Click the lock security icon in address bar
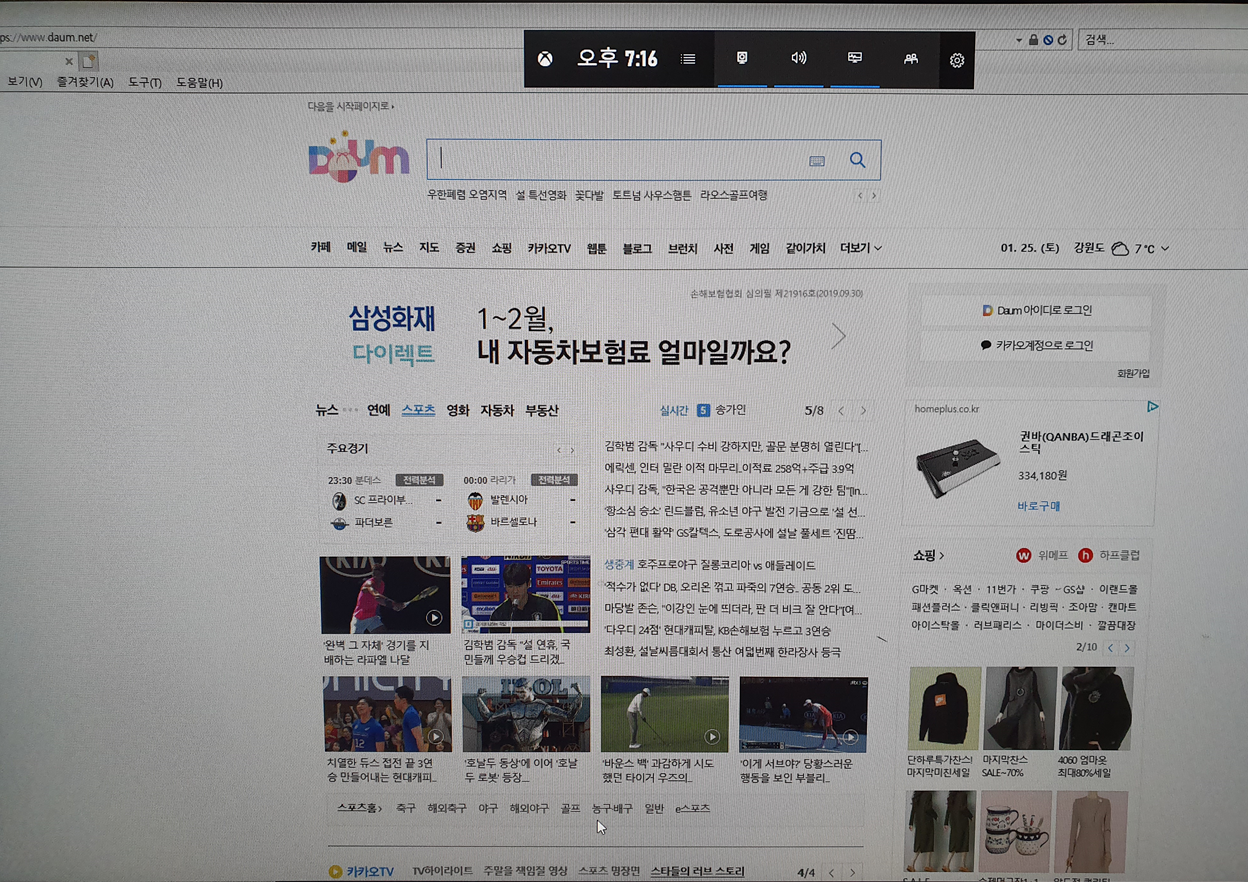This screenshot has width=1248, height=882. pyautogui.click(x=1033, y=40)
